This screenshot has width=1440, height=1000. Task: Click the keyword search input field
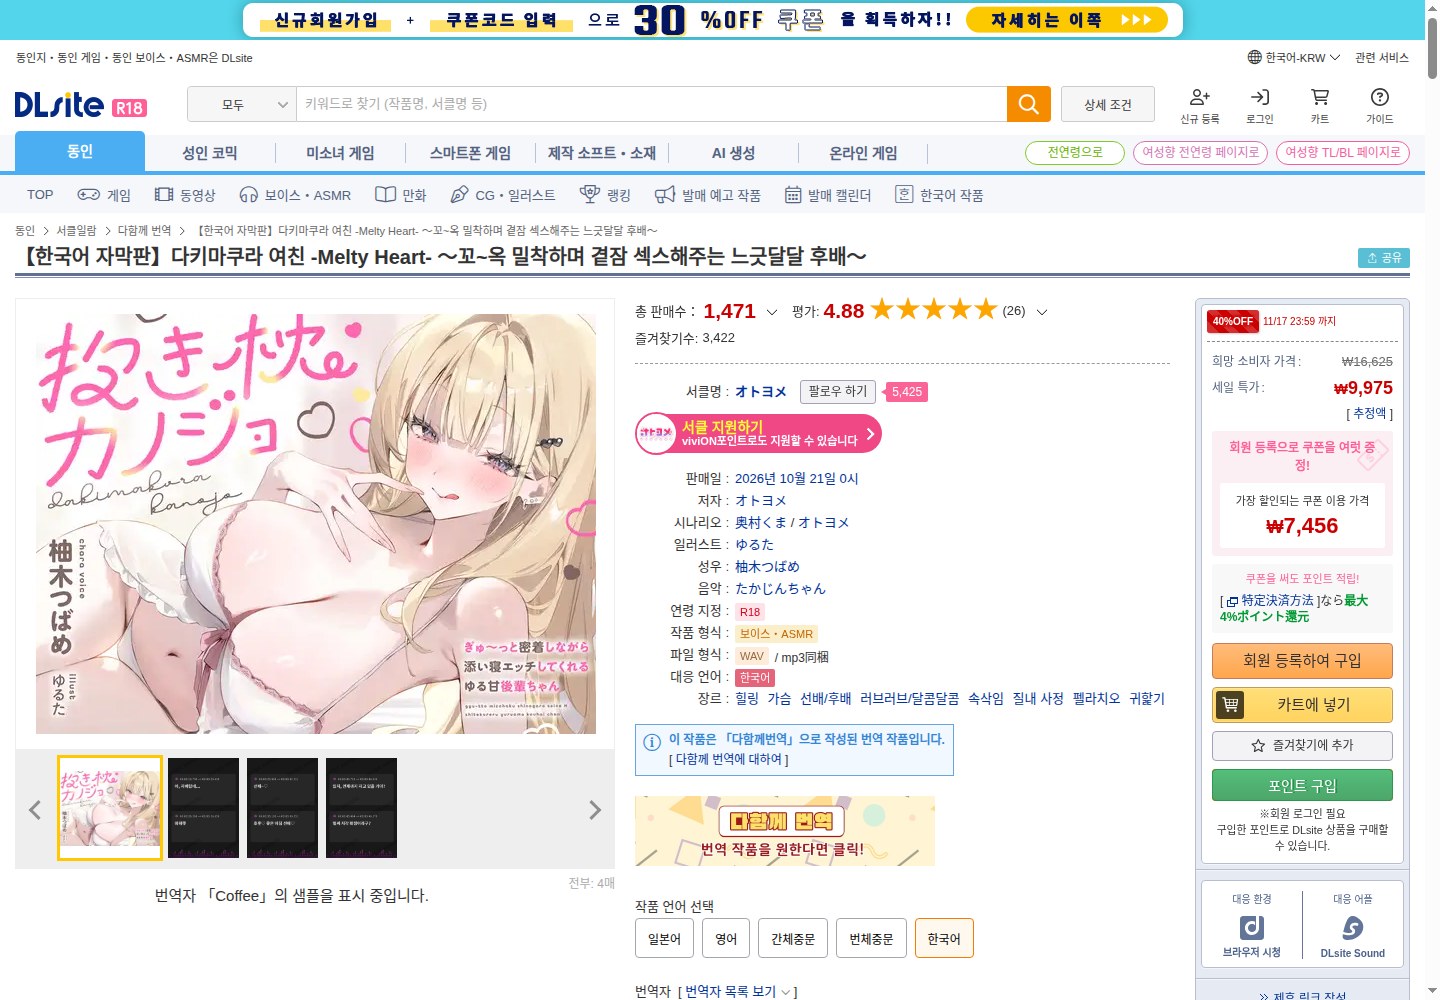[651, 104]
